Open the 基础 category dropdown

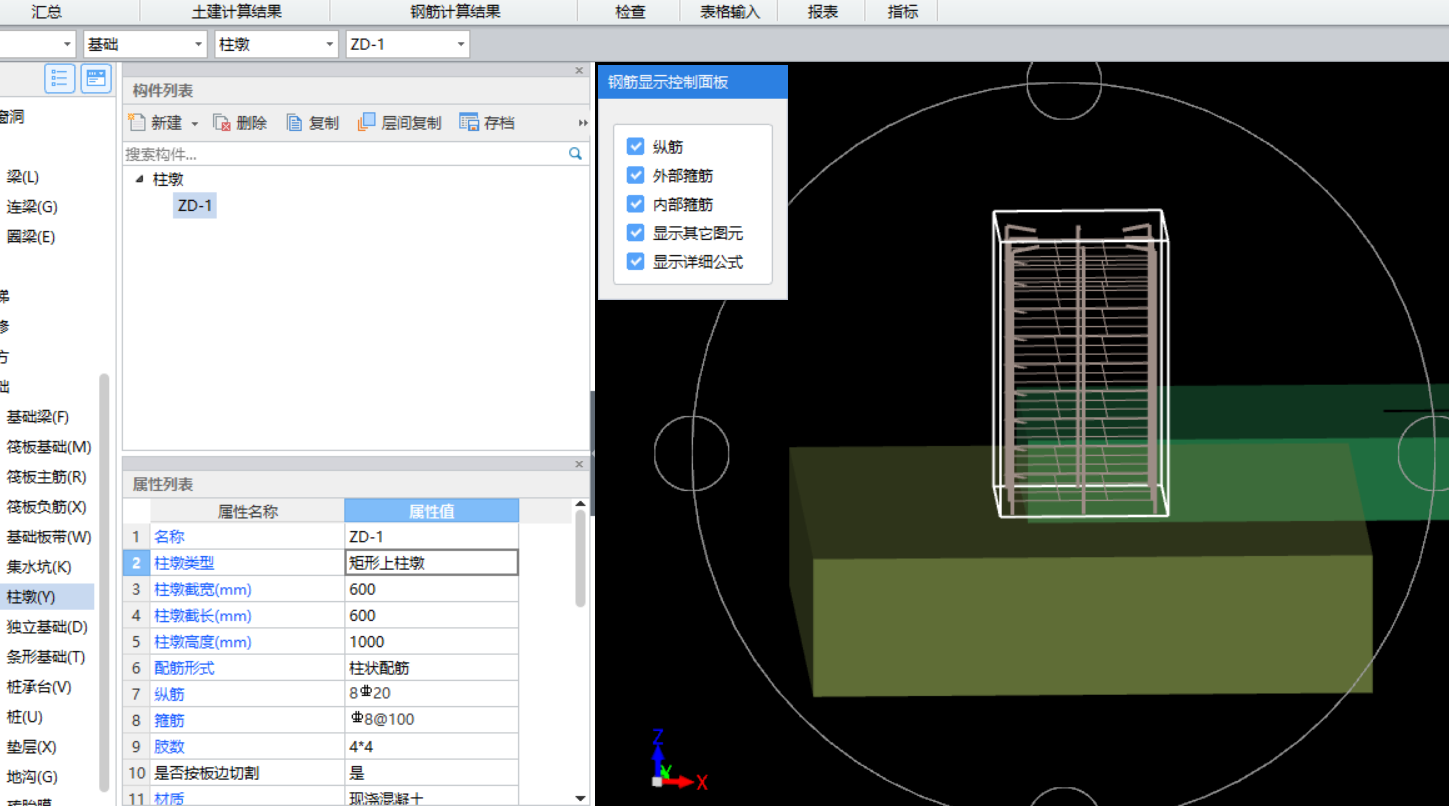145,44
